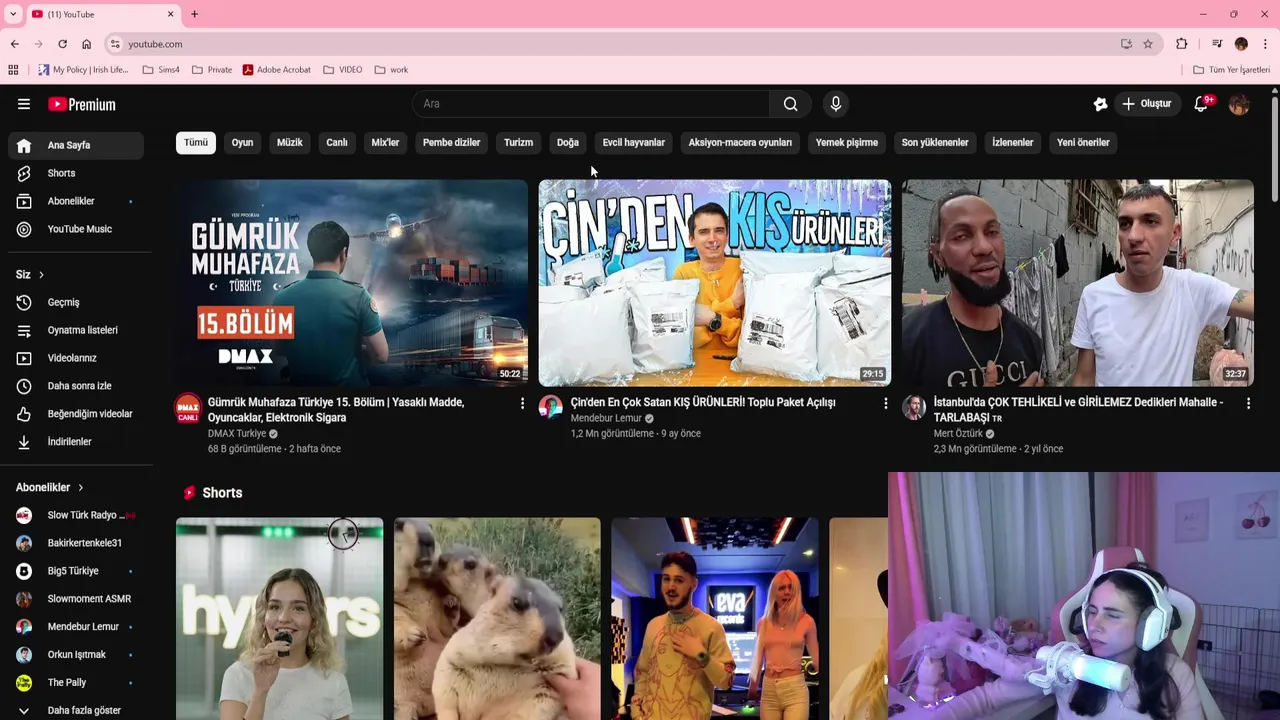
Task: Open the tab search dropdown arrow
Action: (13, 14)
